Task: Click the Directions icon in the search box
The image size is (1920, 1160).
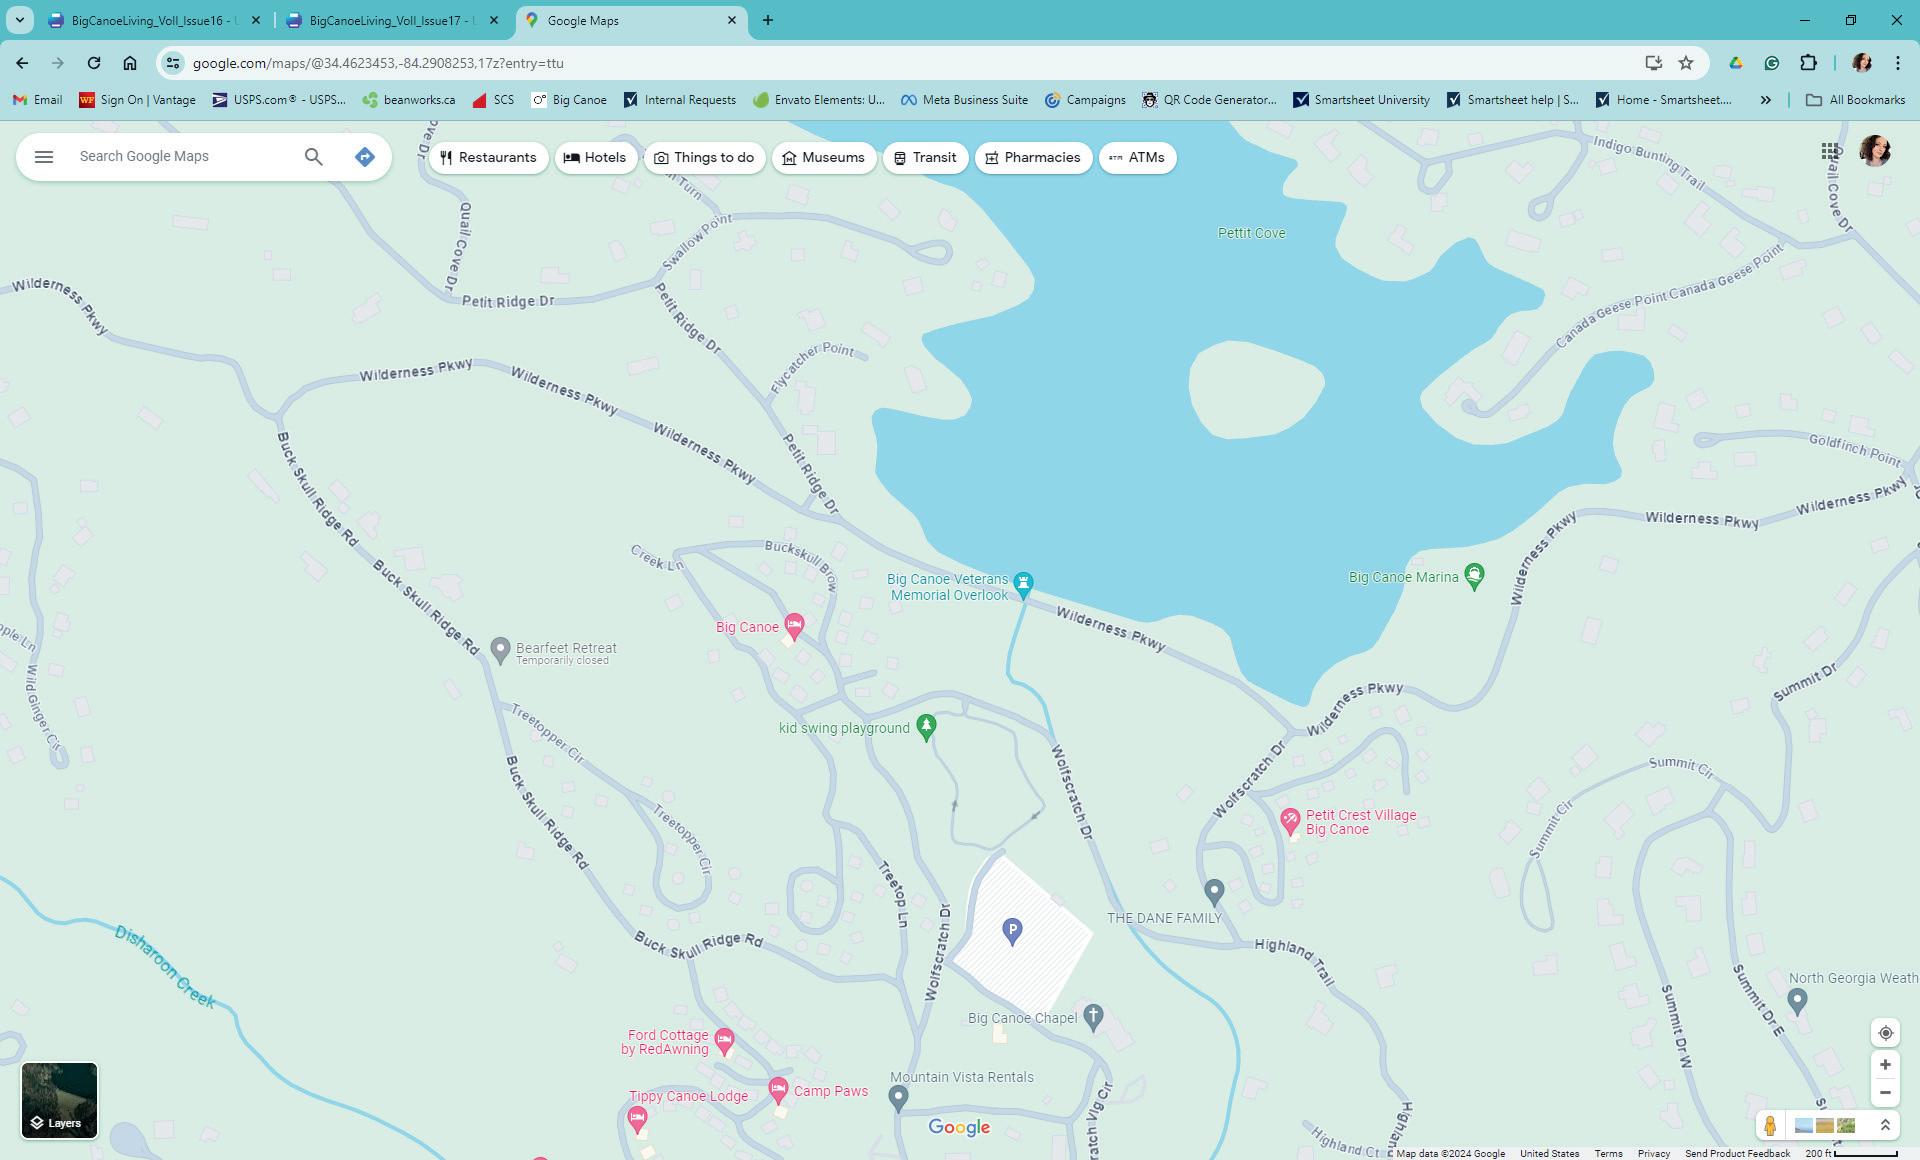Action: click(364, 157)
